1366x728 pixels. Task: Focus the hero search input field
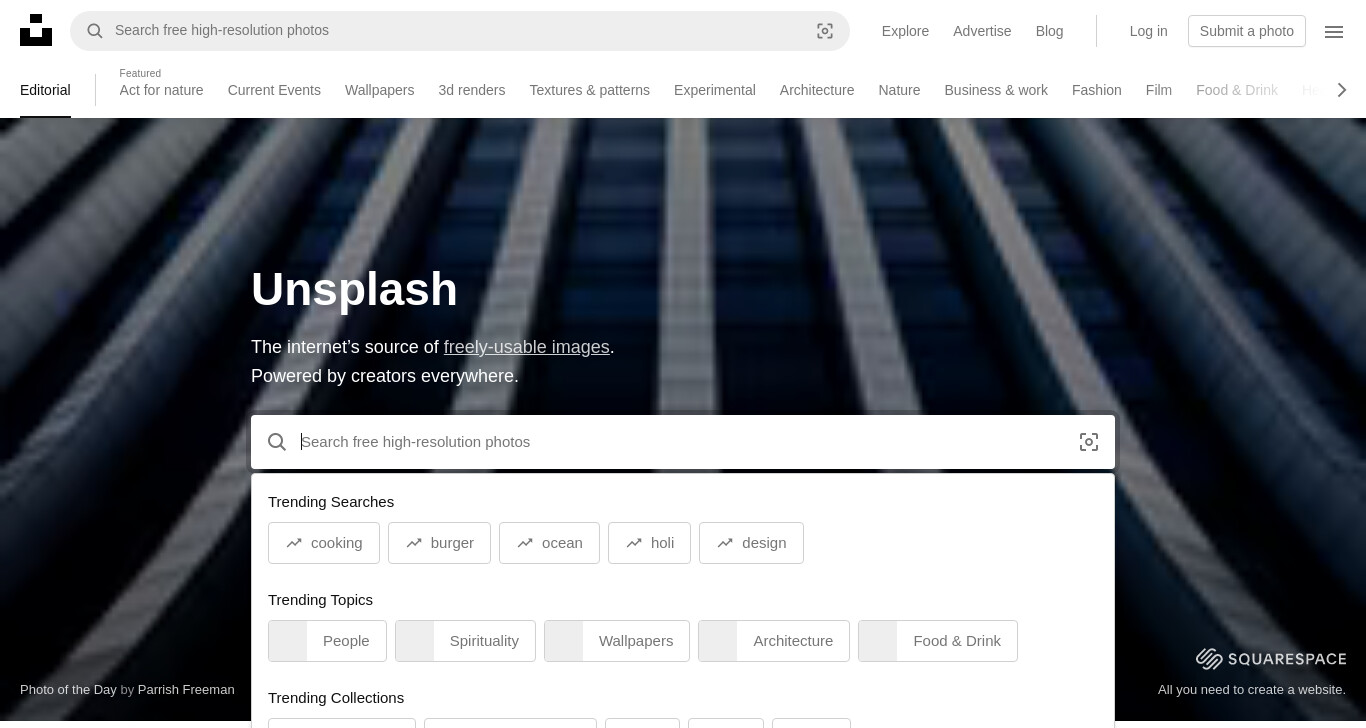[683, 442]
